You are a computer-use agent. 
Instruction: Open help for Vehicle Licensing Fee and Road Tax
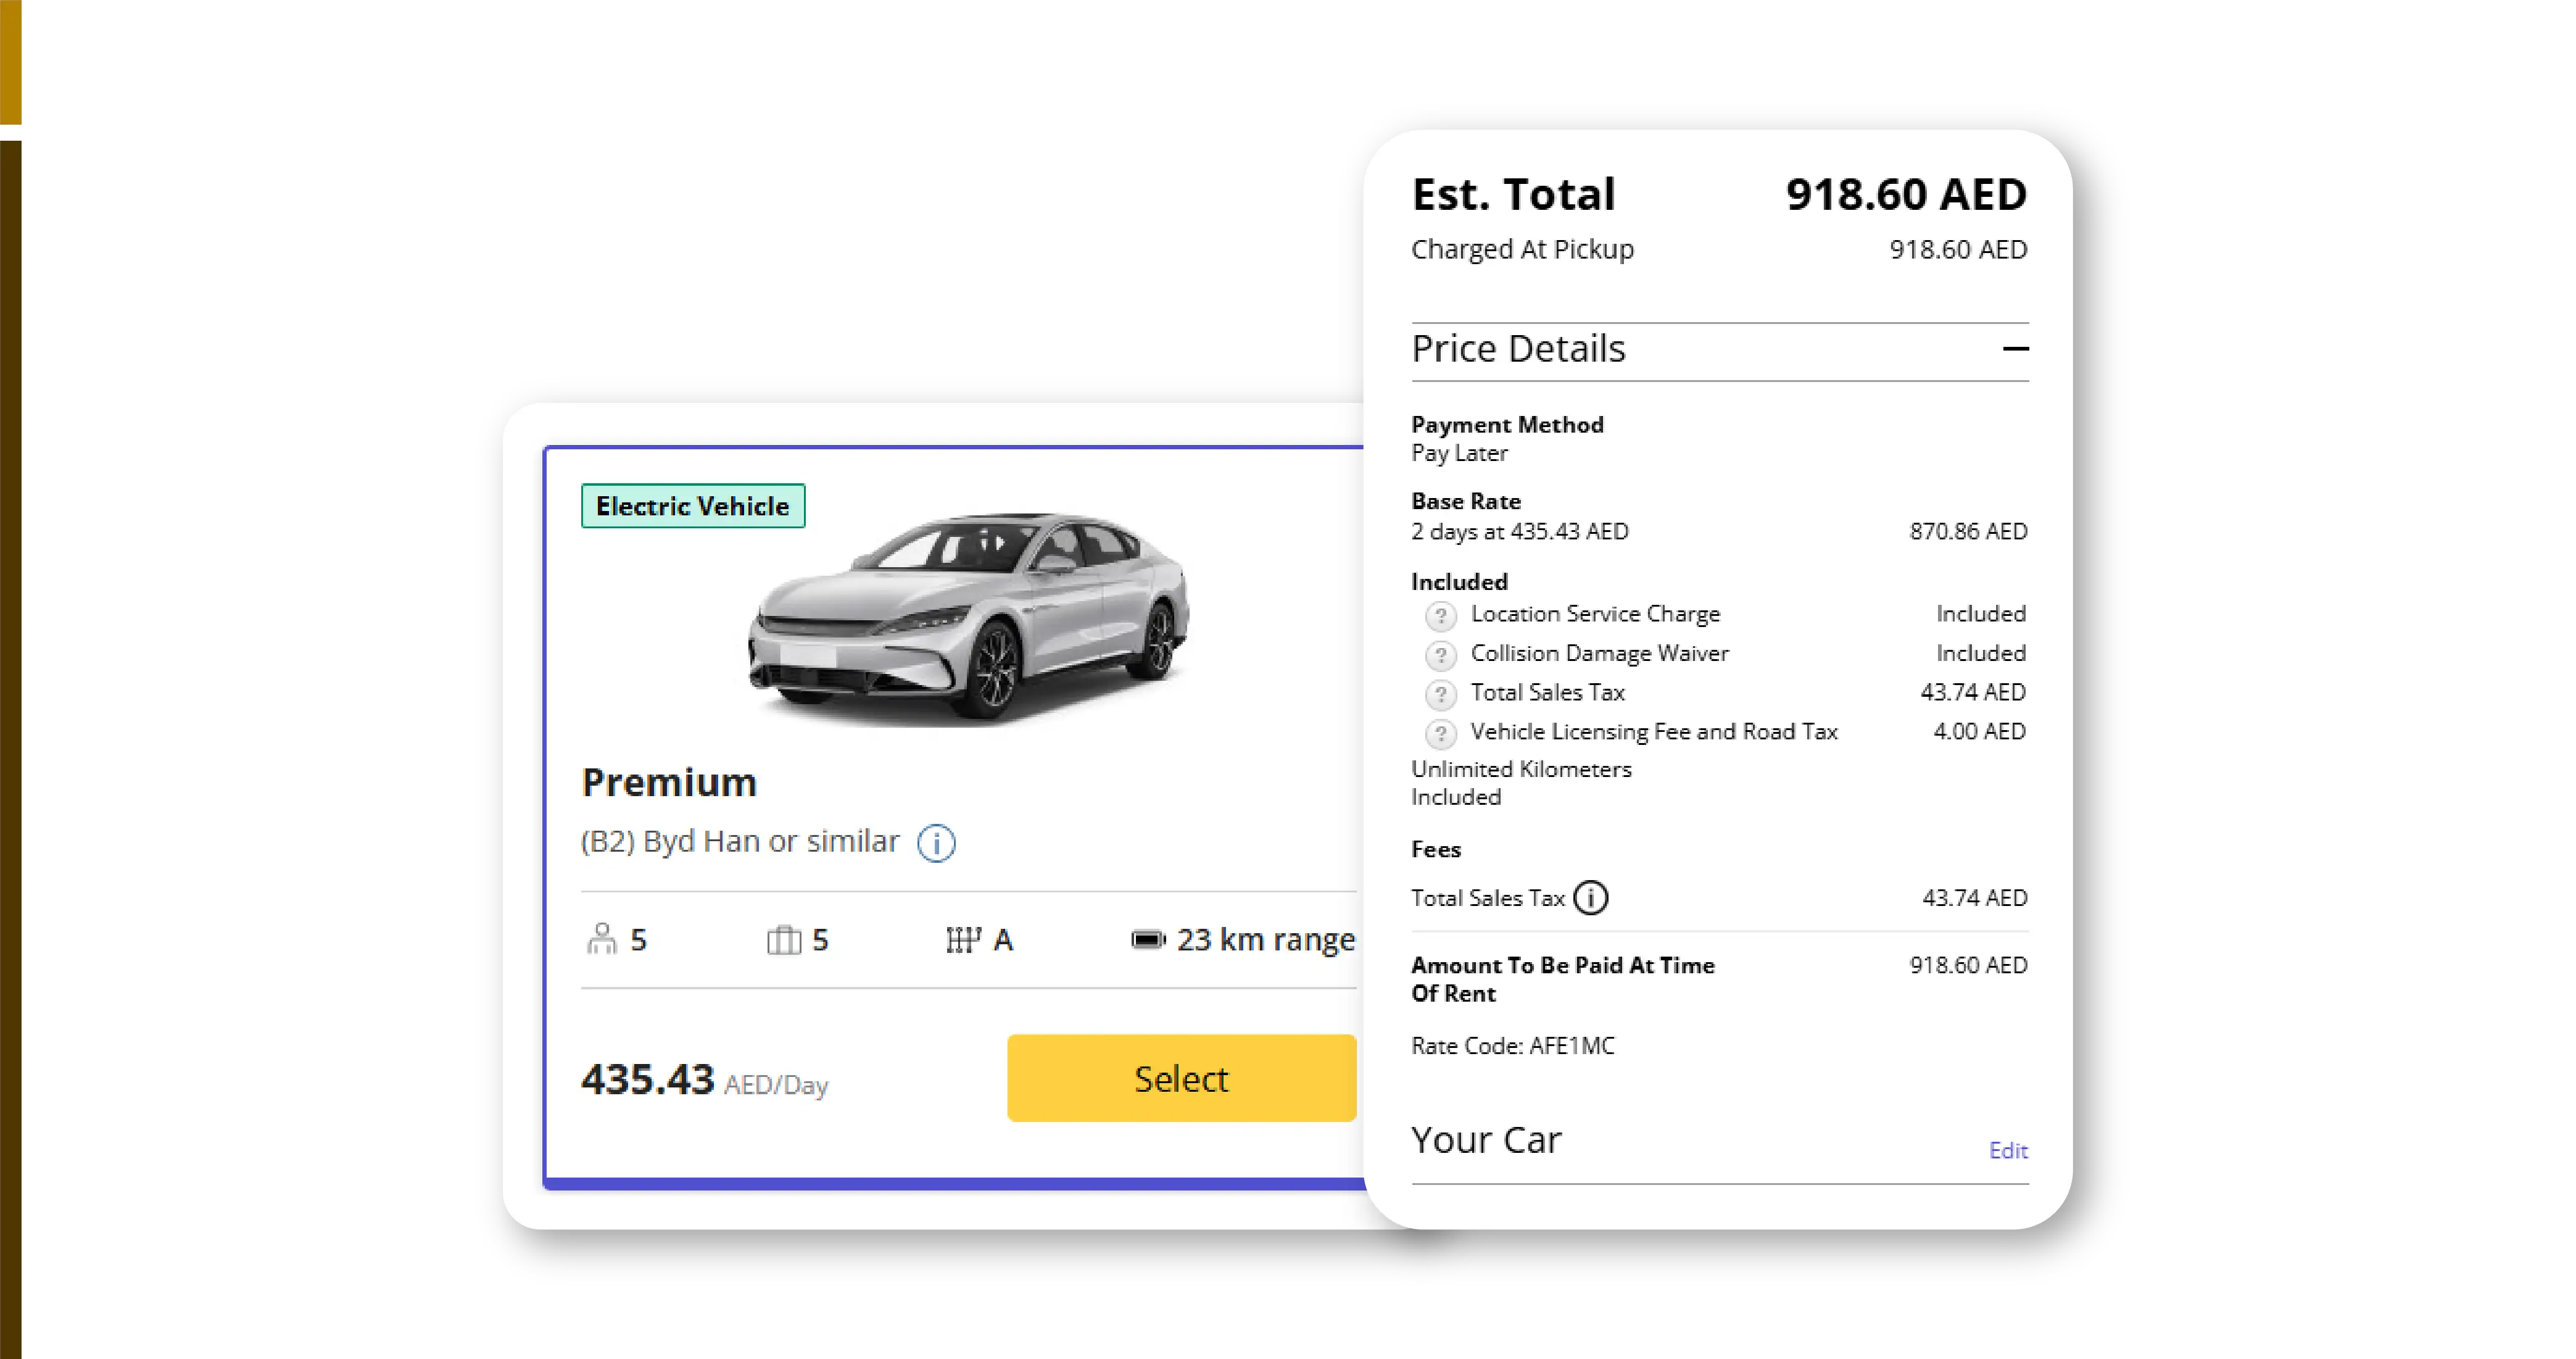1440,734
